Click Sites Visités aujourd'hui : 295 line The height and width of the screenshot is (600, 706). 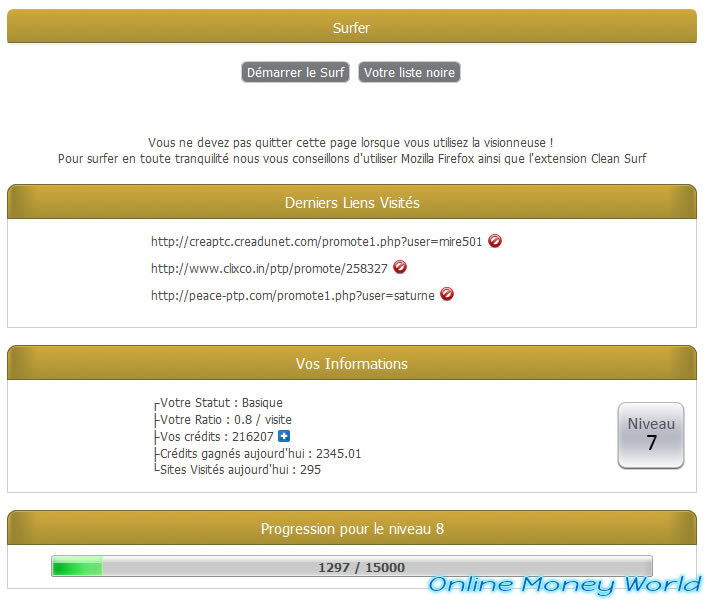point(240,470)
